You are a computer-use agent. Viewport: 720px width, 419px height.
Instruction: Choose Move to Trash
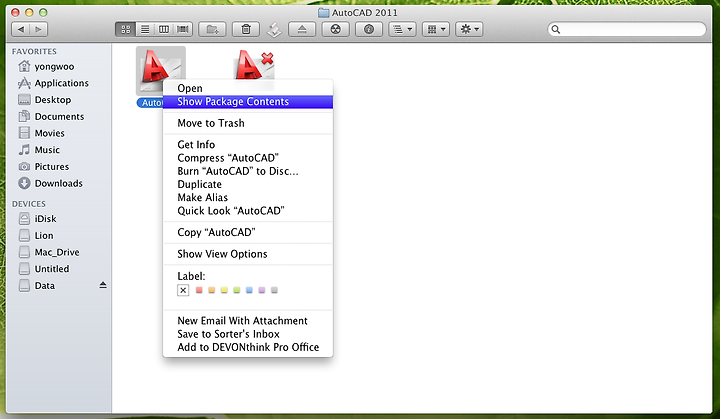[248, 123]
